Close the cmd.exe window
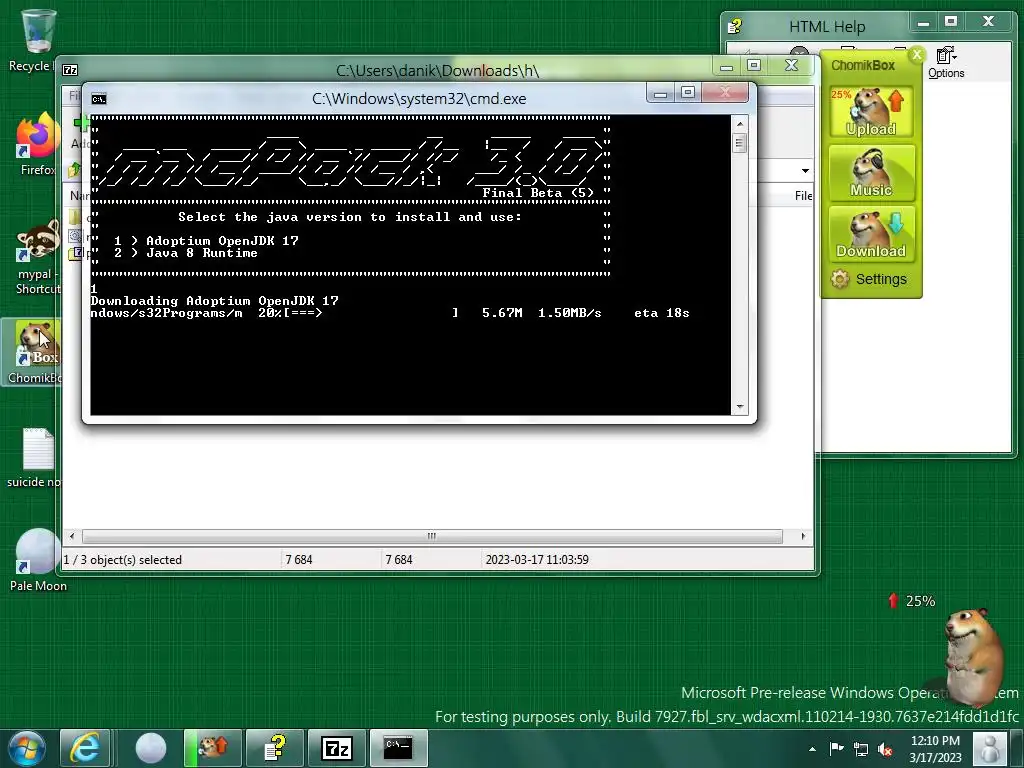Screen dimensions: 1024x768 point(725,93)
